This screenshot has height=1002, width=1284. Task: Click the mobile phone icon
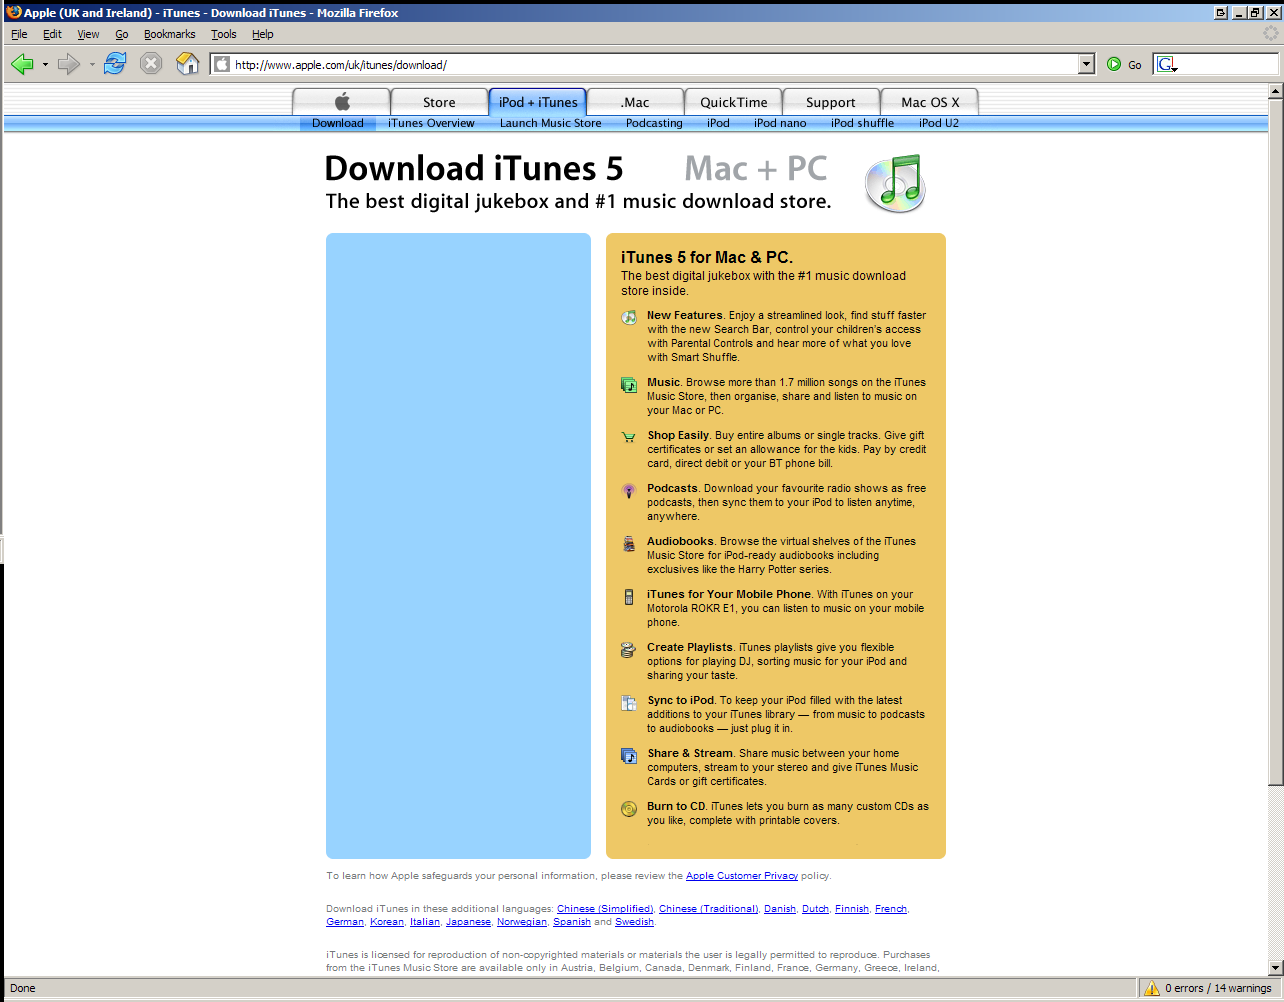click(x=629, y=597)
